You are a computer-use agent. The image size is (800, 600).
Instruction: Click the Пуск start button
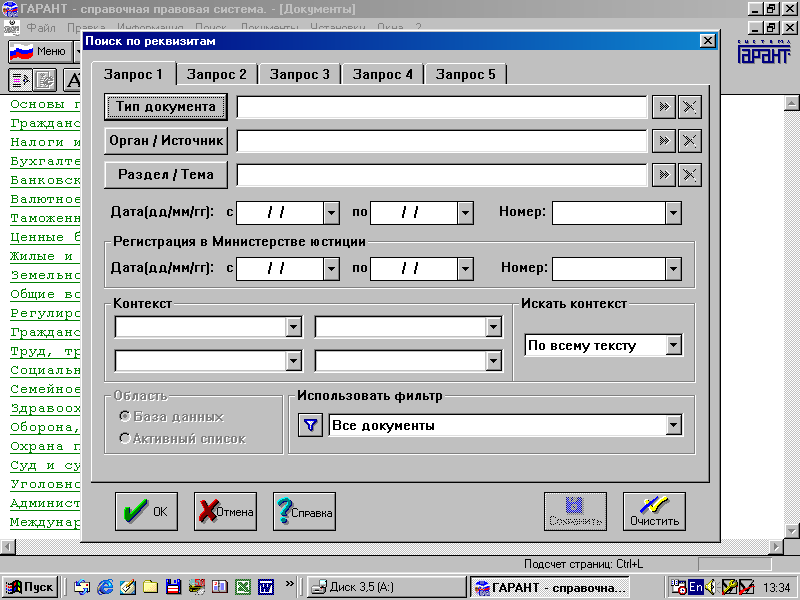click(x=29, y=587)
